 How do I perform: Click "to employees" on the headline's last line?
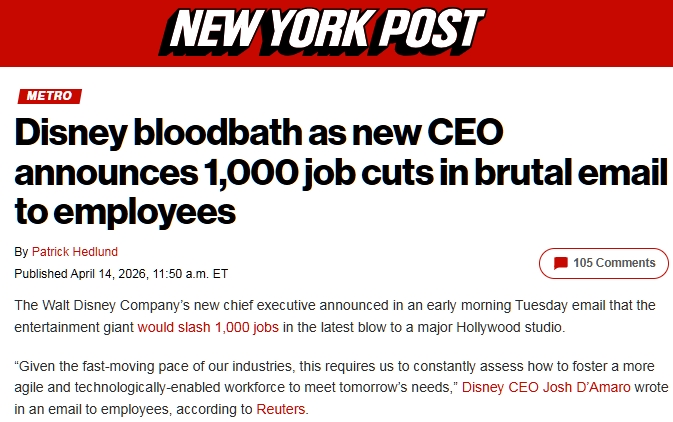[x=125, y=210]
